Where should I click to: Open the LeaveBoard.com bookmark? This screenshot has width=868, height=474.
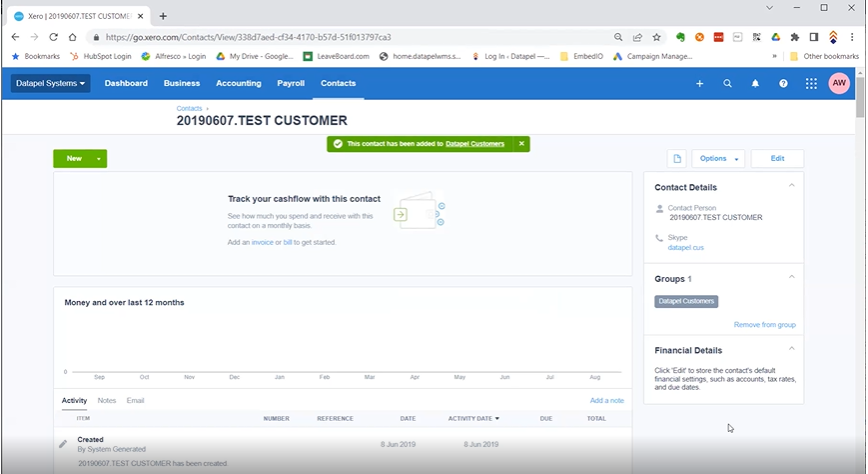[336, 56]
